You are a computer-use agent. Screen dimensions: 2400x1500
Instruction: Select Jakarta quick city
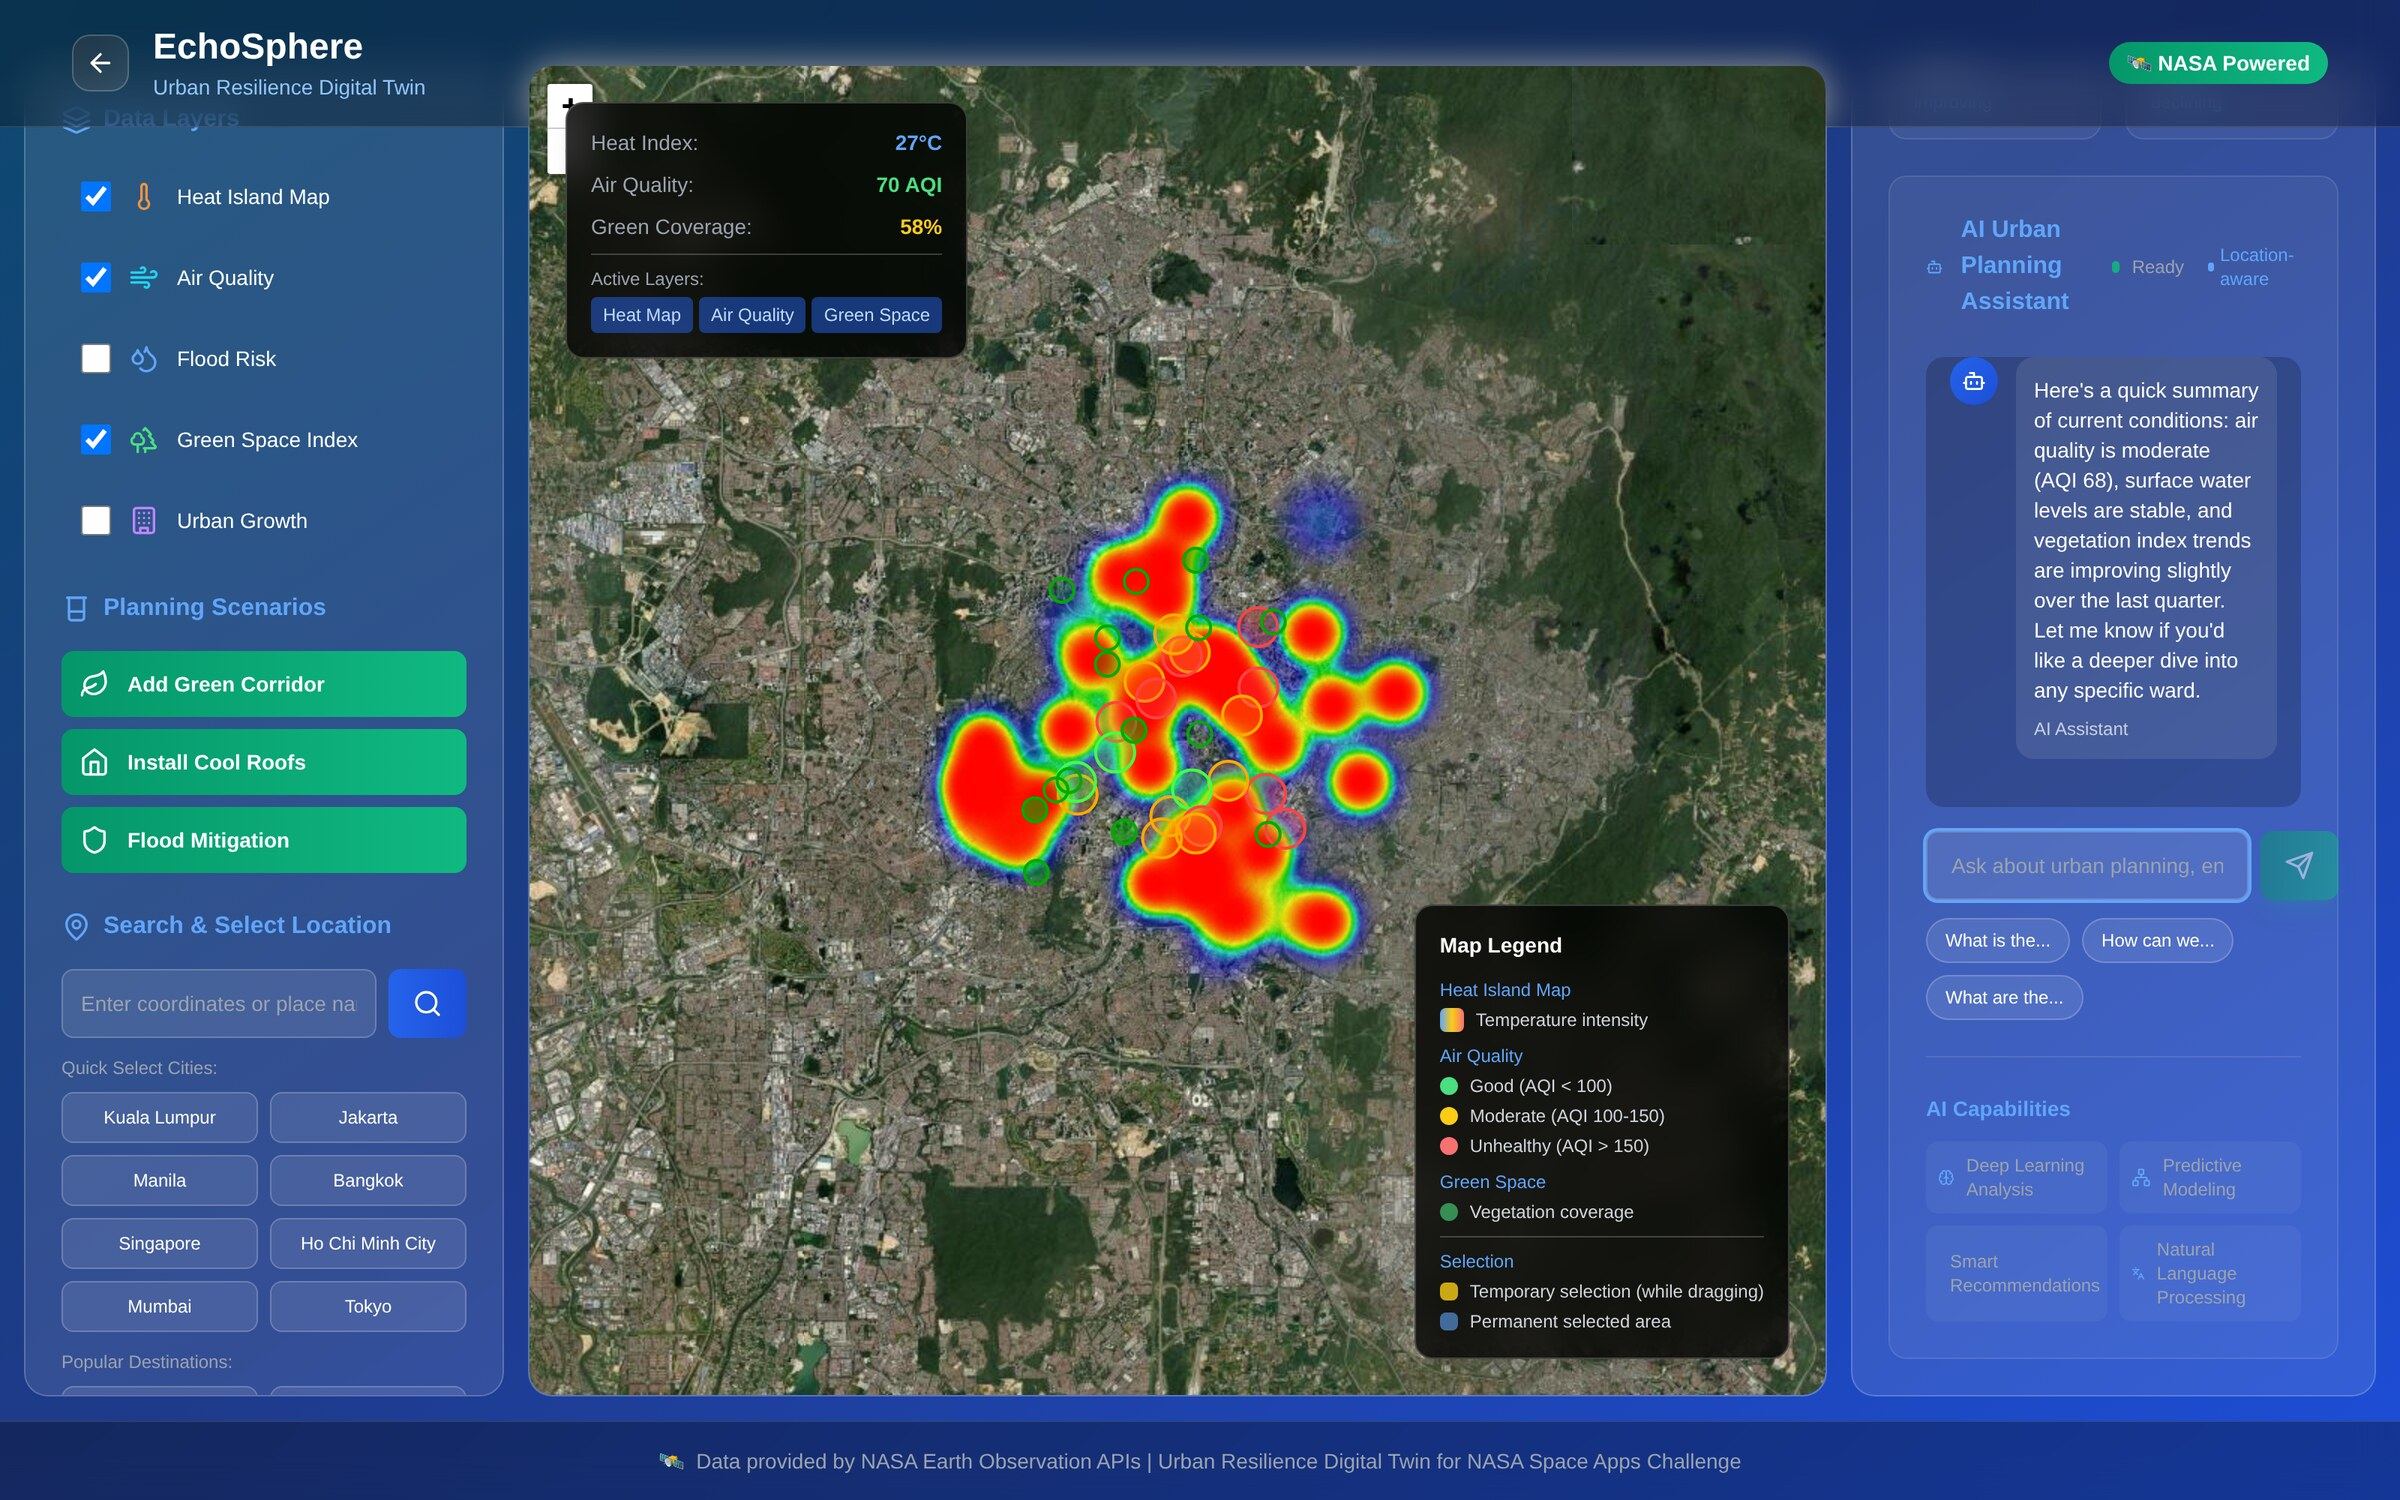[x=368, y=1117]
